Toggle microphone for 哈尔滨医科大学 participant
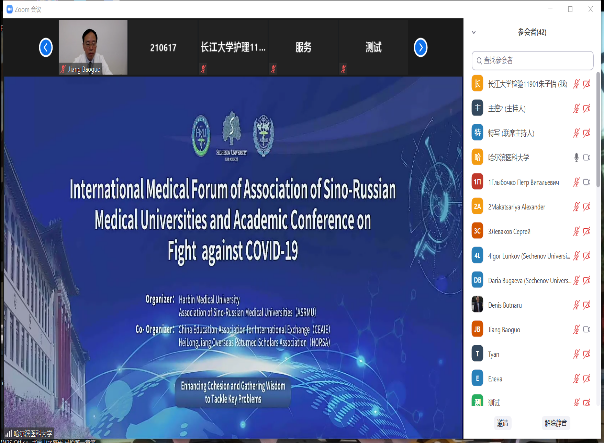The height and width of the screenshot is (443, 604). (576, 157)
